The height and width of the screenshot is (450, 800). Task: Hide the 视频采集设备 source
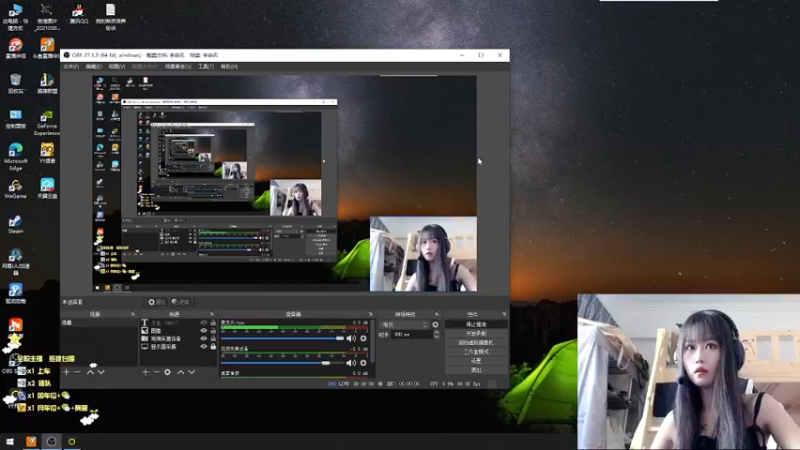[x=204, y=338]
